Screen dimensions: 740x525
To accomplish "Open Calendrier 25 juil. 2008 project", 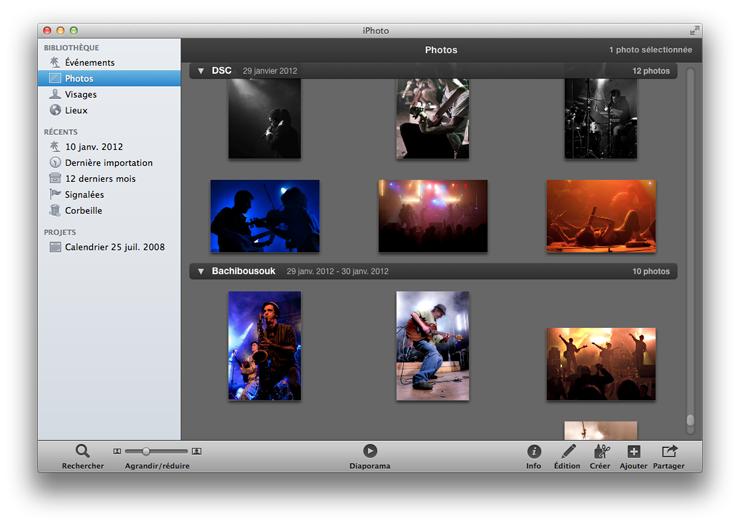I will pos(114,247).
